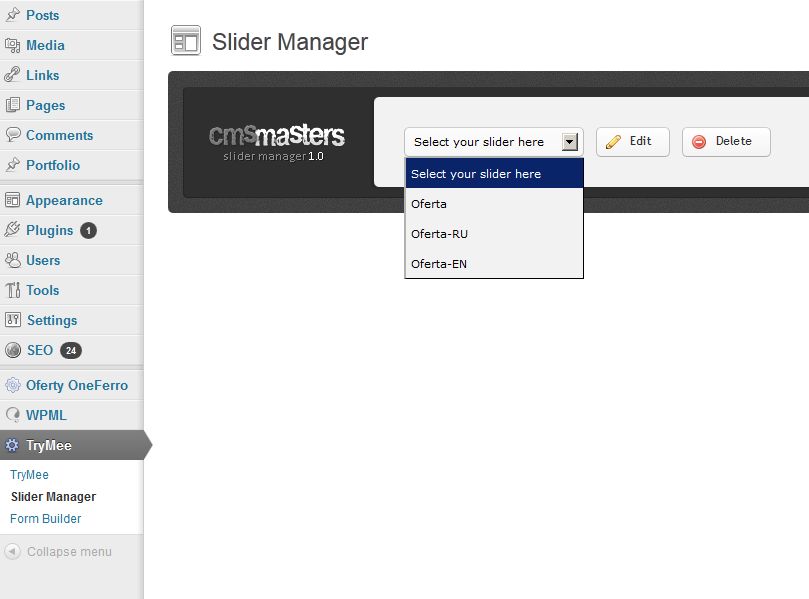Click the Media icon in sidebar

pyautogui.click(x=12, y=45)
